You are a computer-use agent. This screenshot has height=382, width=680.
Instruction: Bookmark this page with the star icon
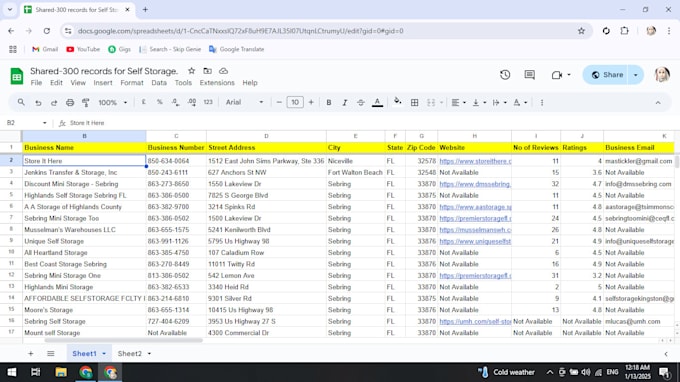(x=581, y=31)
